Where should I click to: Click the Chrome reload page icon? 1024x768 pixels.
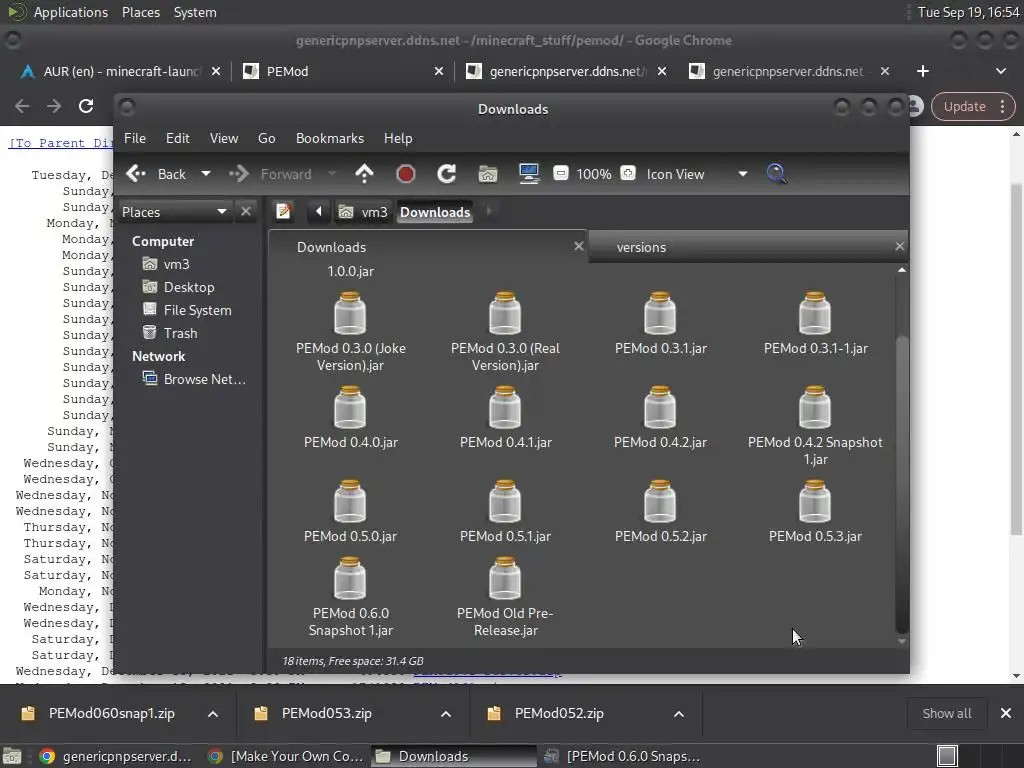click(86, 106)
